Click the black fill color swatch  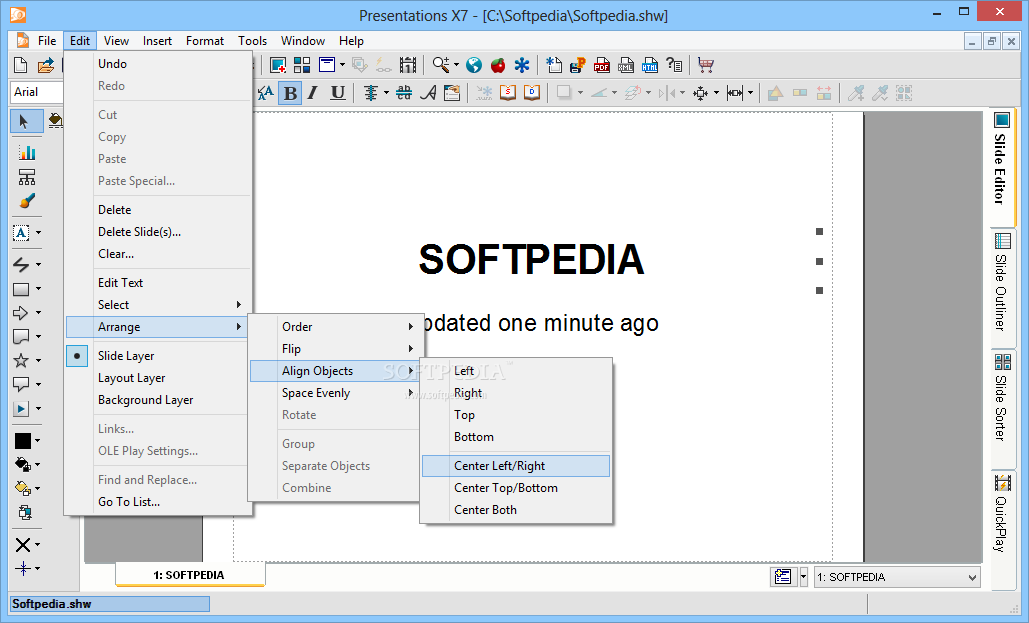(x=22, y=441)
